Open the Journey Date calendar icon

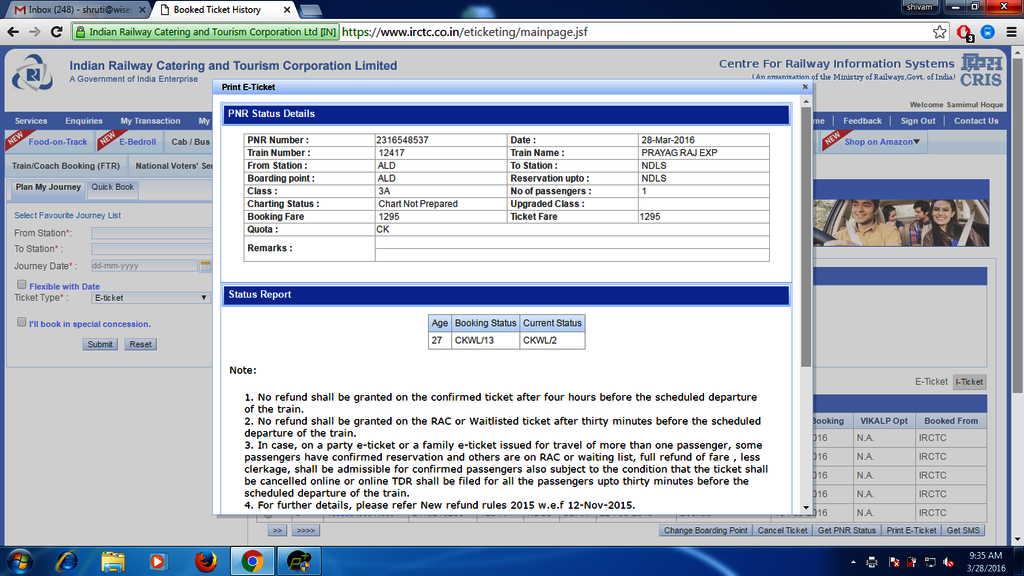pos(205,266)
